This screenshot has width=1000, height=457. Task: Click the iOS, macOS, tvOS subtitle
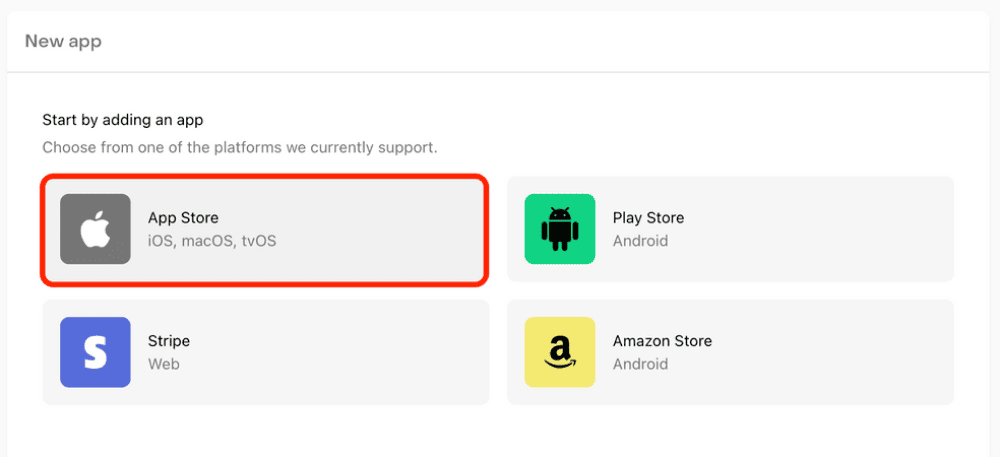click(x=212, y=241)
